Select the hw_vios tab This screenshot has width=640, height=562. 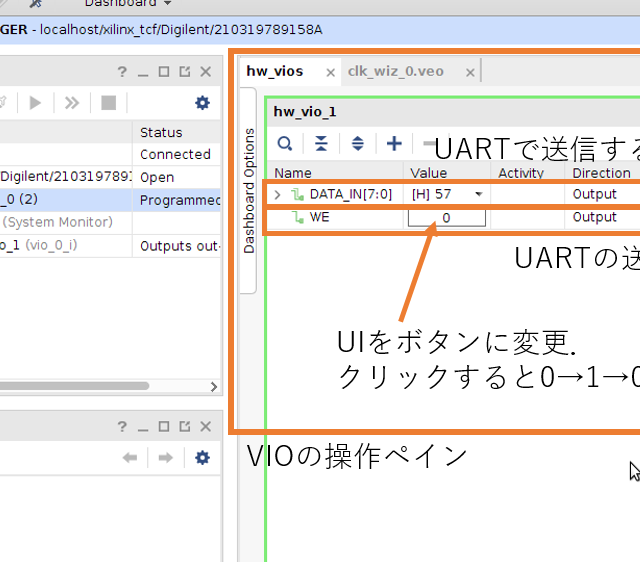(x=275, y=71)
